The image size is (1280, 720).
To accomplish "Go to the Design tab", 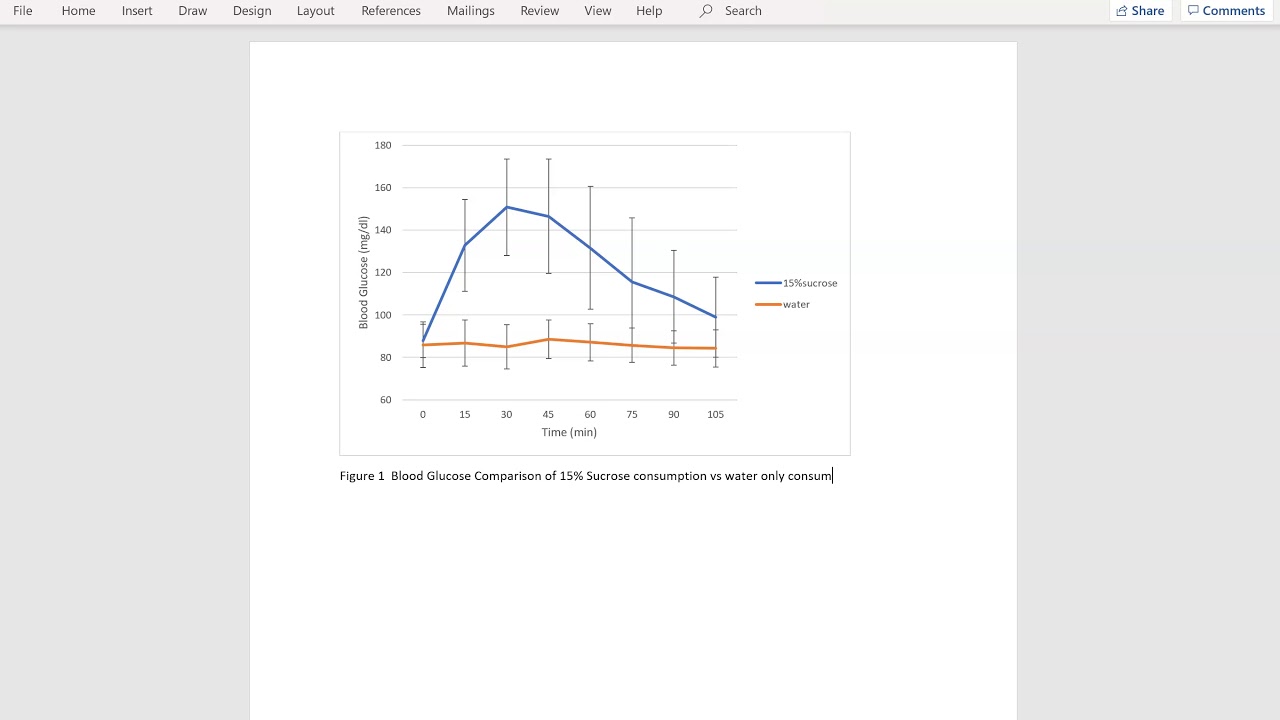I will tap(252, 11).
